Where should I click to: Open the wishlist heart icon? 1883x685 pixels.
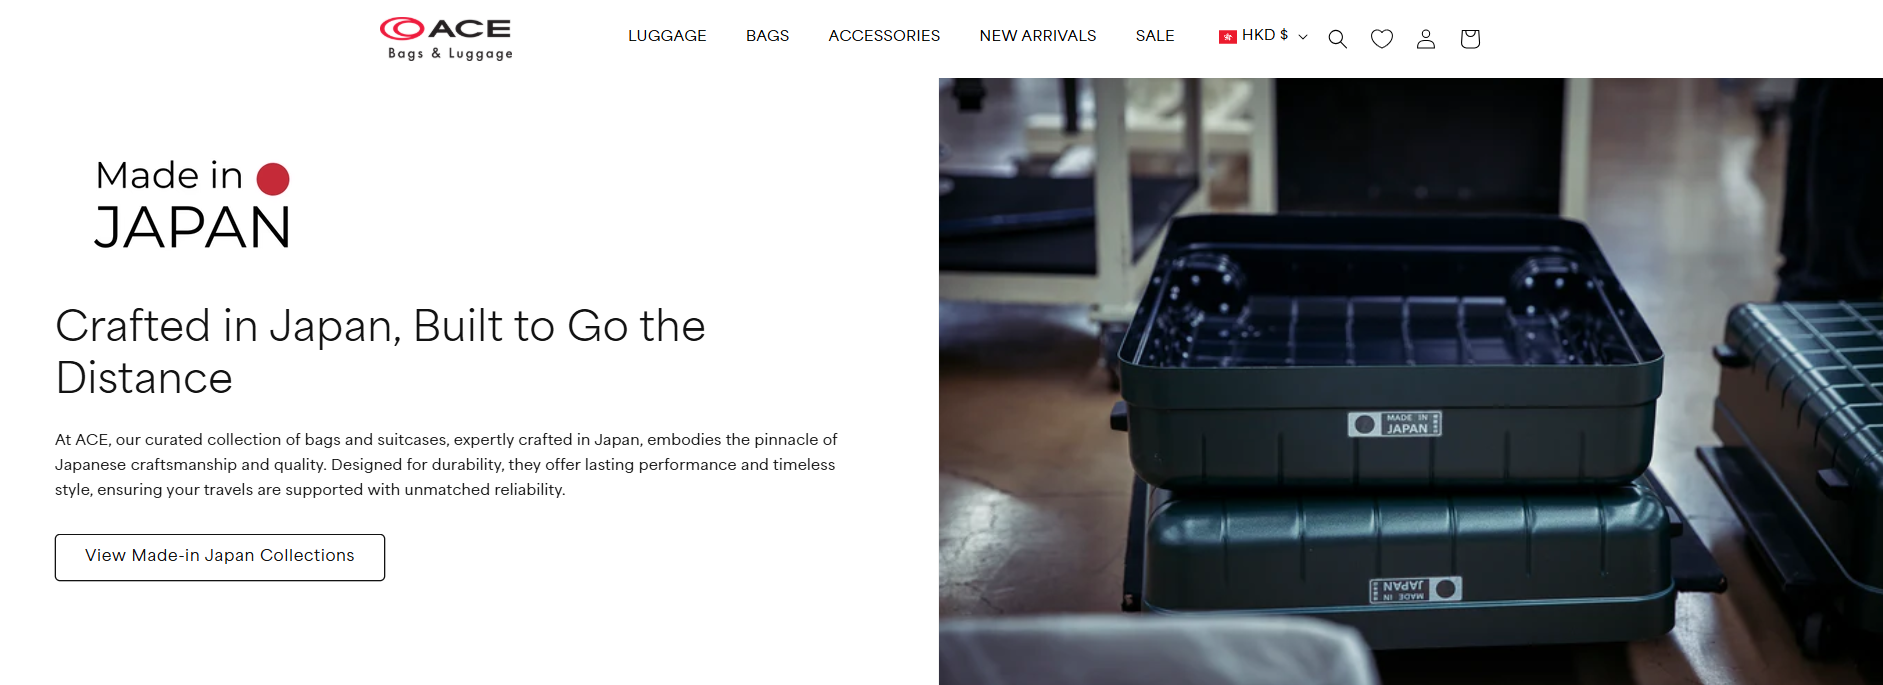1382,39
